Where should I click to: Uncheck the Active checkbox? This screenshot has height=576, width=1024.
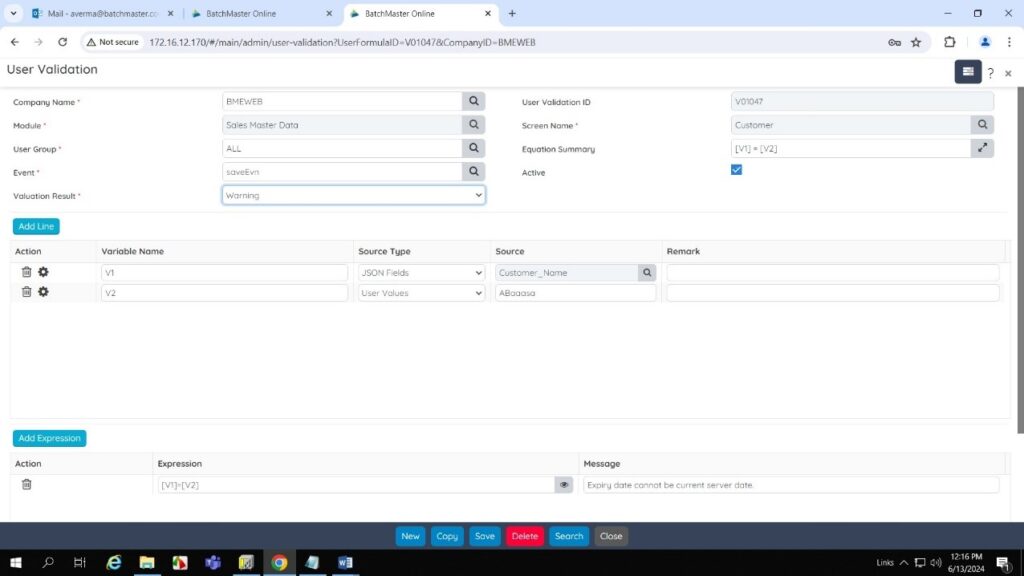(737, 170)
